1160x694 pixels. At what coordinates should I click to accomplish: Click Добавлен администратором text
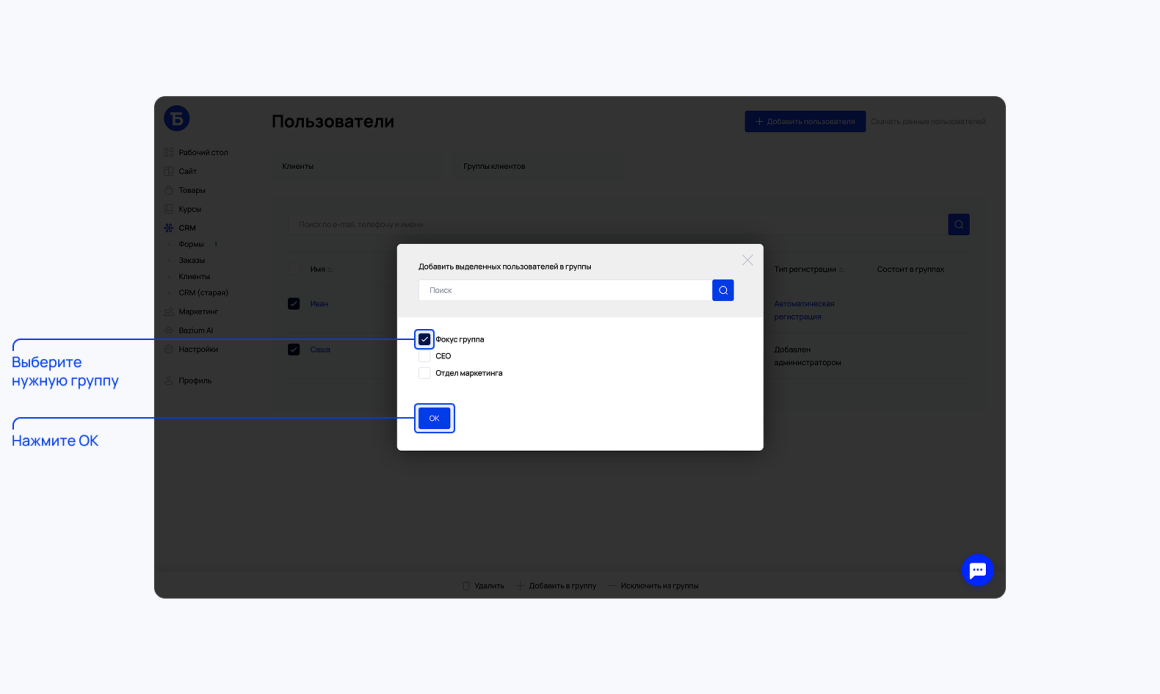click(807, 356)
